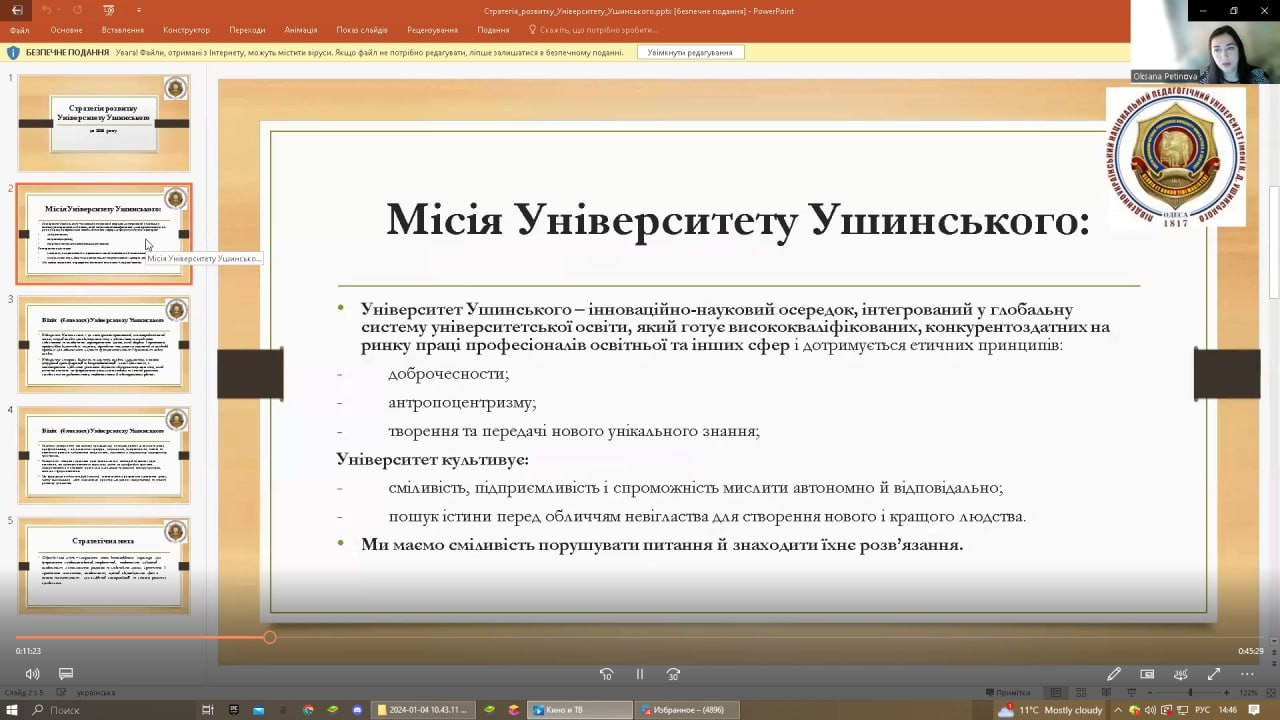Start Slide Show from status bar icon
The width and height of the screenshot is (1280, 720).
[1131, 692]
